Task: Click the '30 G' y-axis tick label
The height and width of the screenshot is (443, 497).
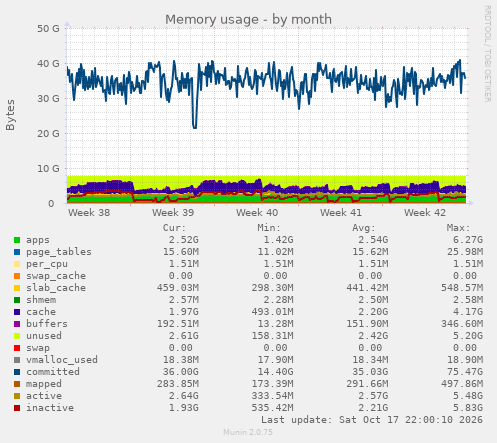Action: coord(48,99)
